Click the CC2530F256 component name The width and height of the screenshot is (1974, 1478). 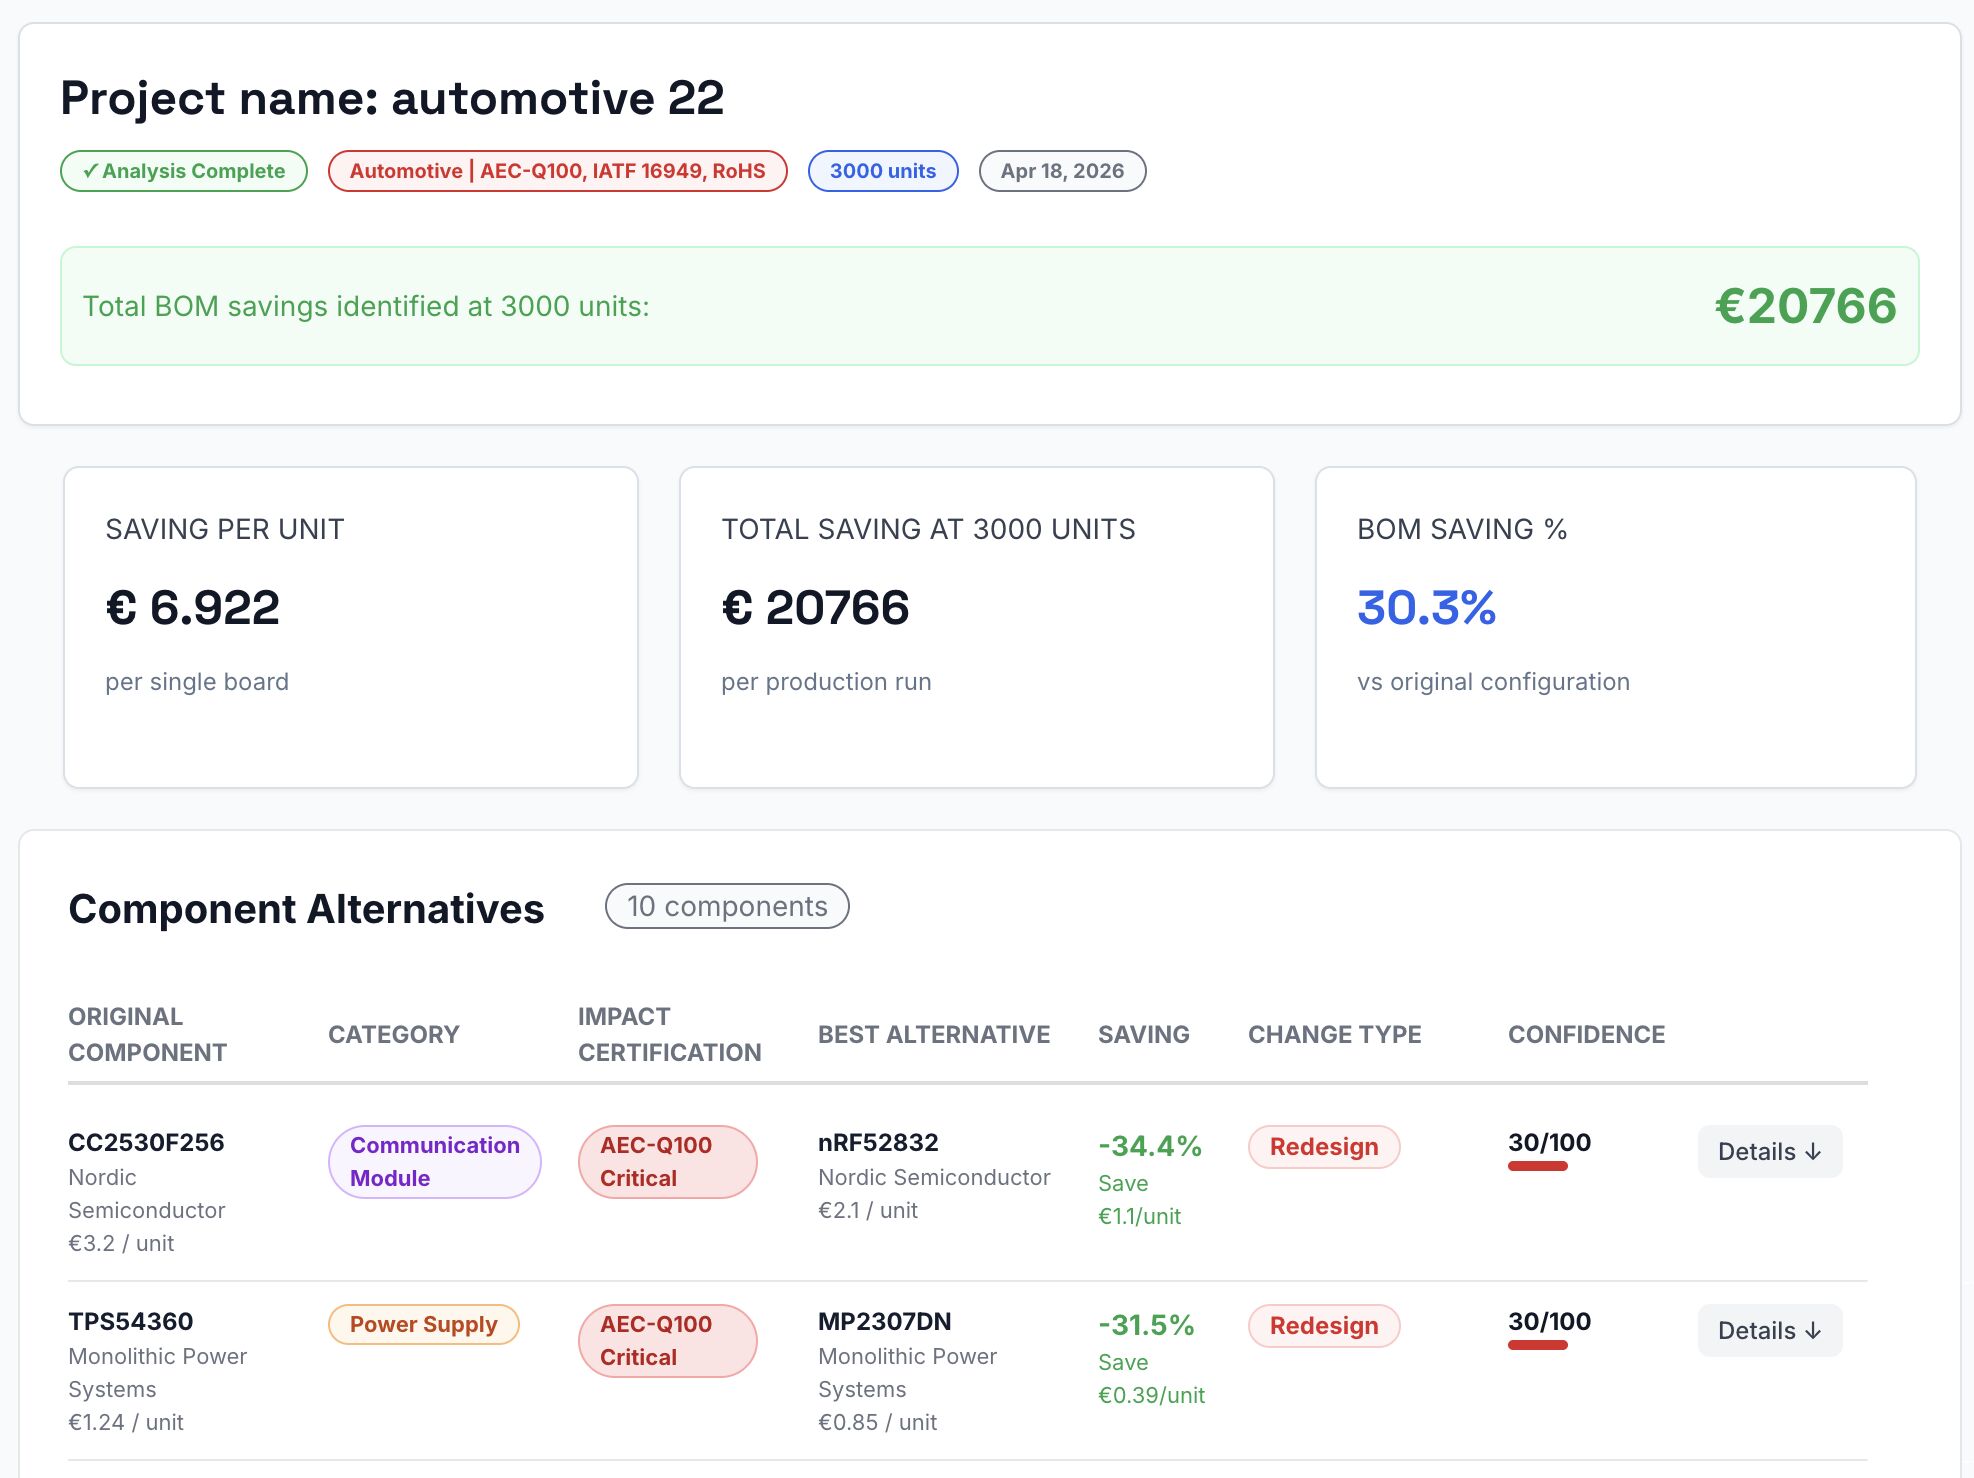(x=146, y=1142)
